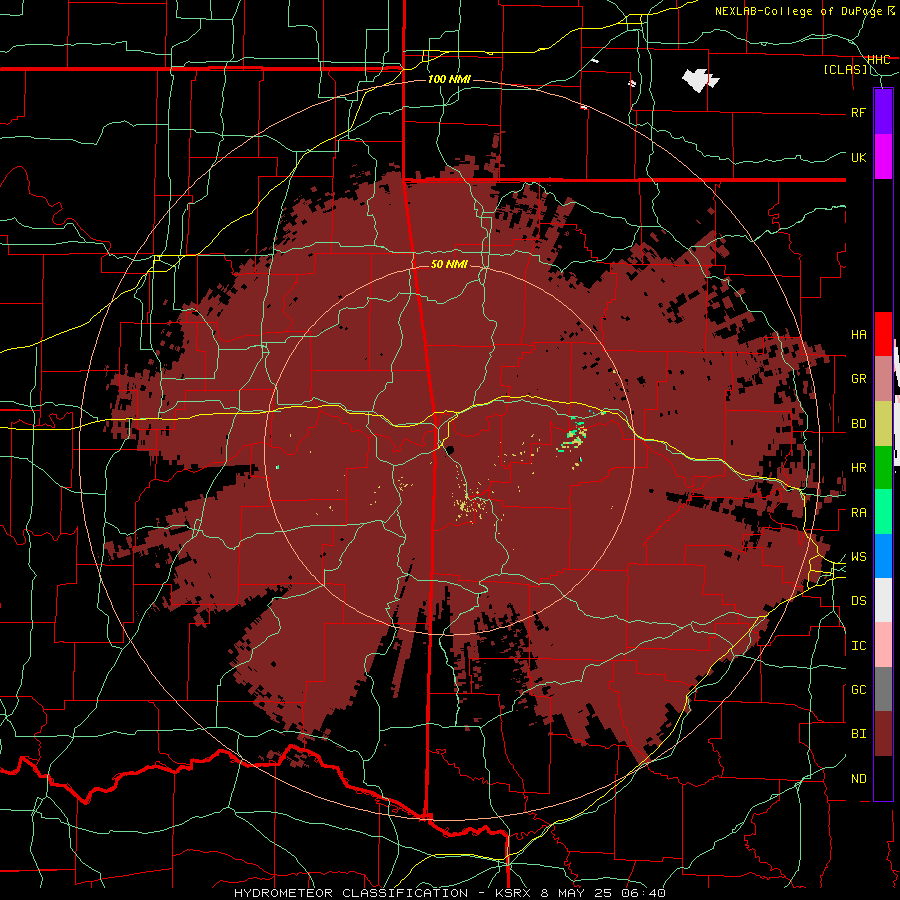The height and width of the screenshot is (900, 900).
Task: Select the DS legend label
Action: point(858,600)
